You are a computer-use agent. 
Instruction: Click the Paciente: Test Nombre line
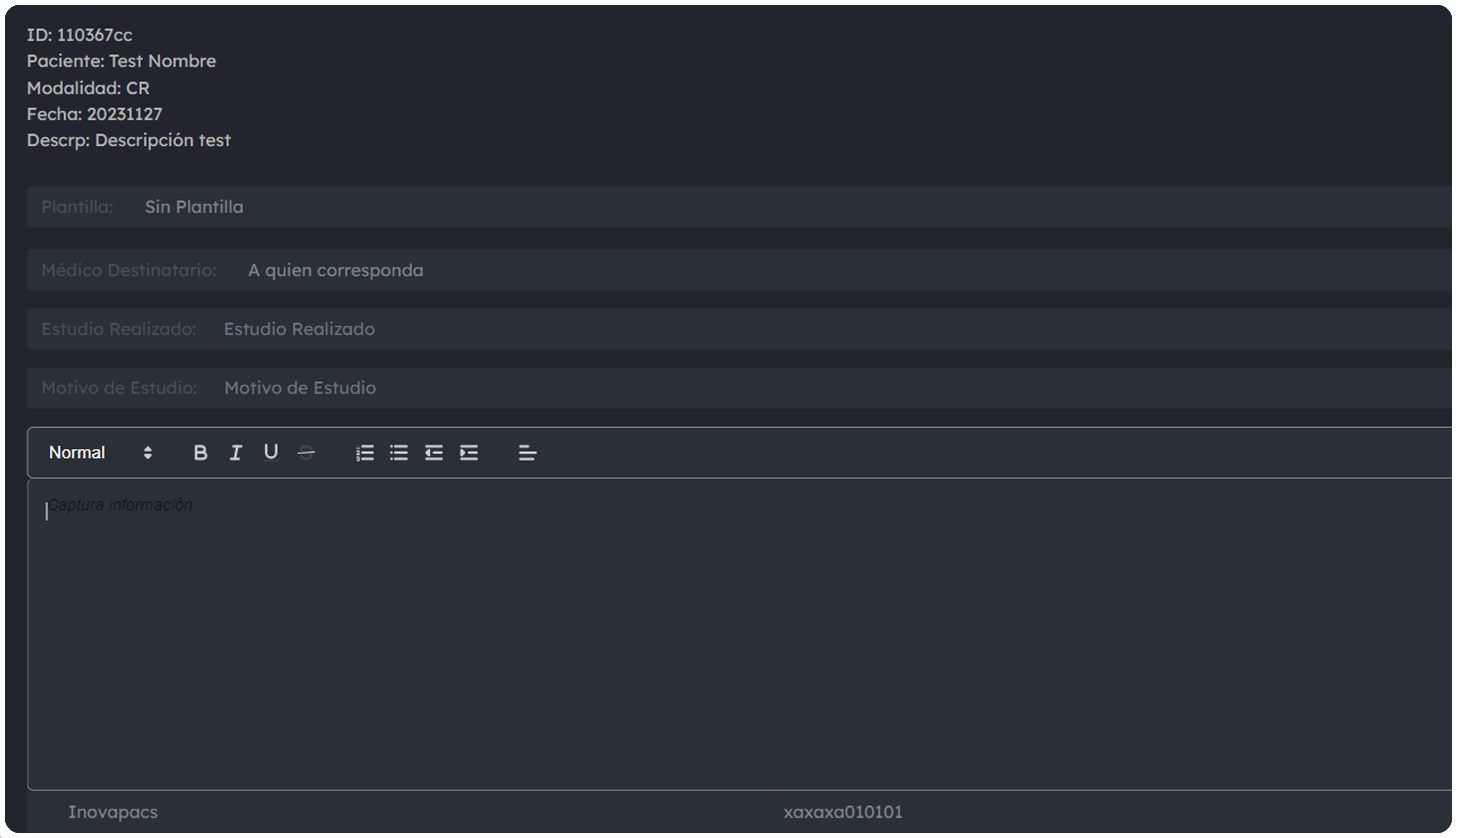click(x=122, y=61)
